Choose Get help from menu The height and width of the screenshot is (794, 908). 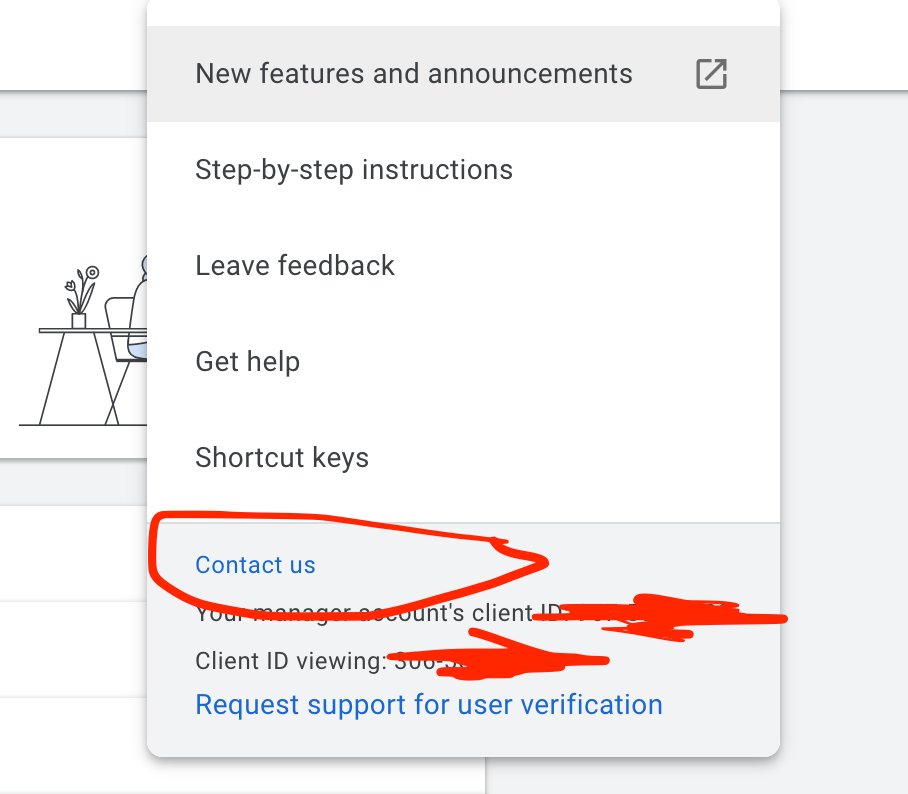[x=247, y=362]
